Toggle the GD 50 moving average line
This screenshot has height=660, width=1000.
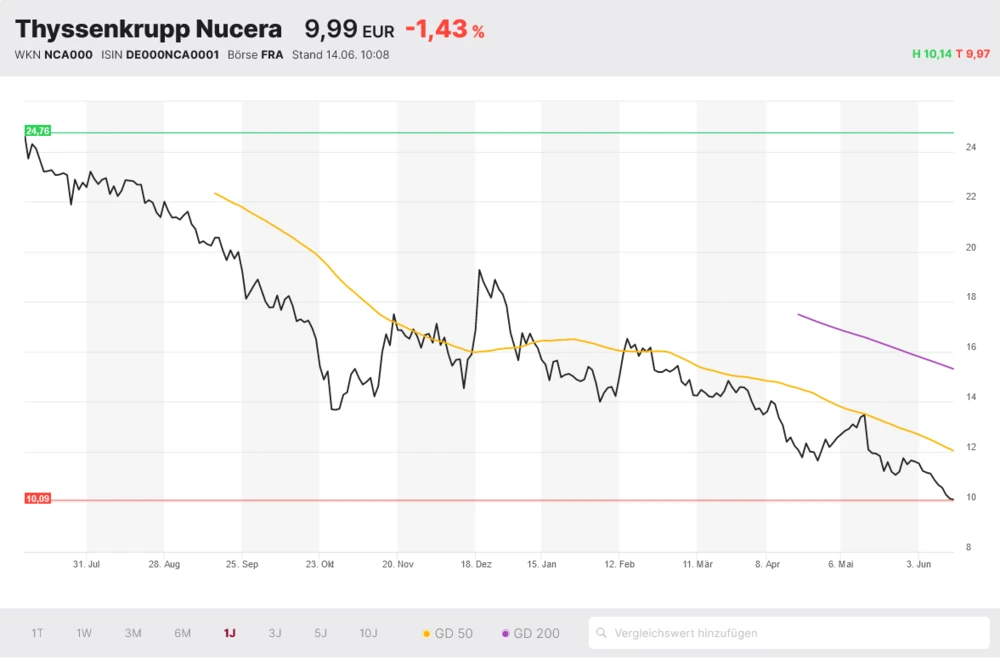point(447,632)
